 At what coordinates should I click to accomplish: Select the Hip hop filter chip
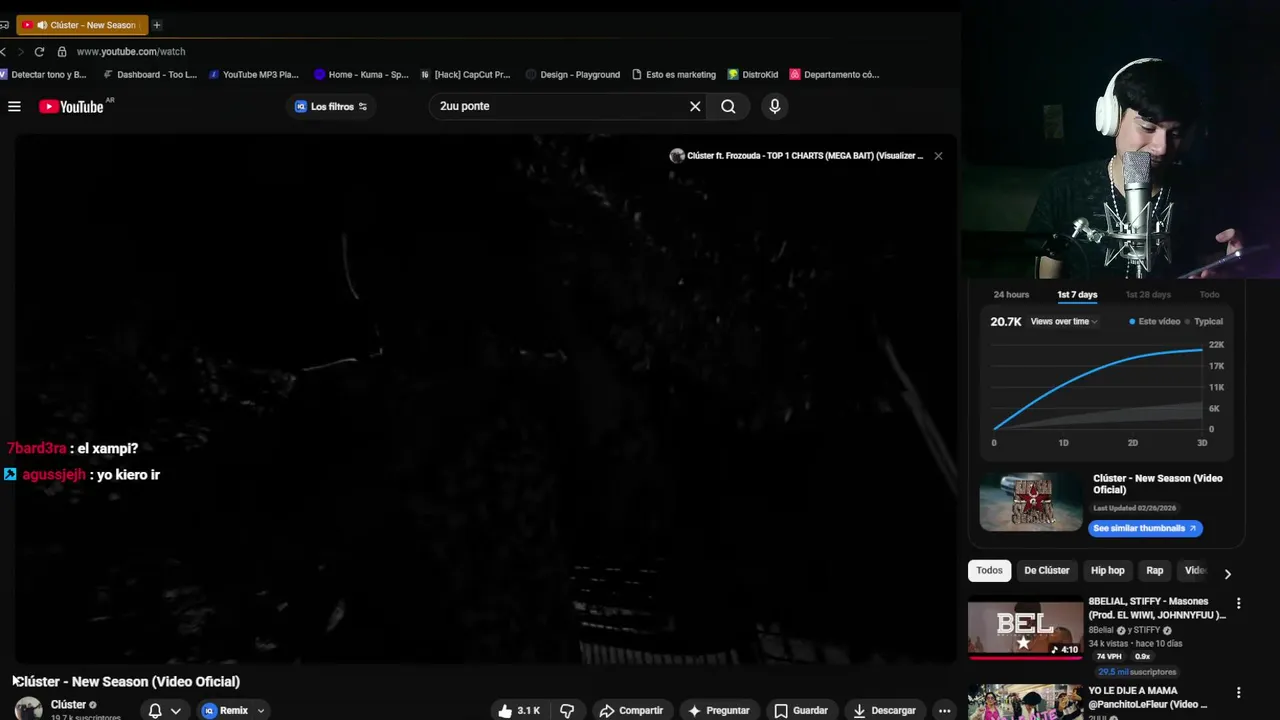(x=1107, y=570)
